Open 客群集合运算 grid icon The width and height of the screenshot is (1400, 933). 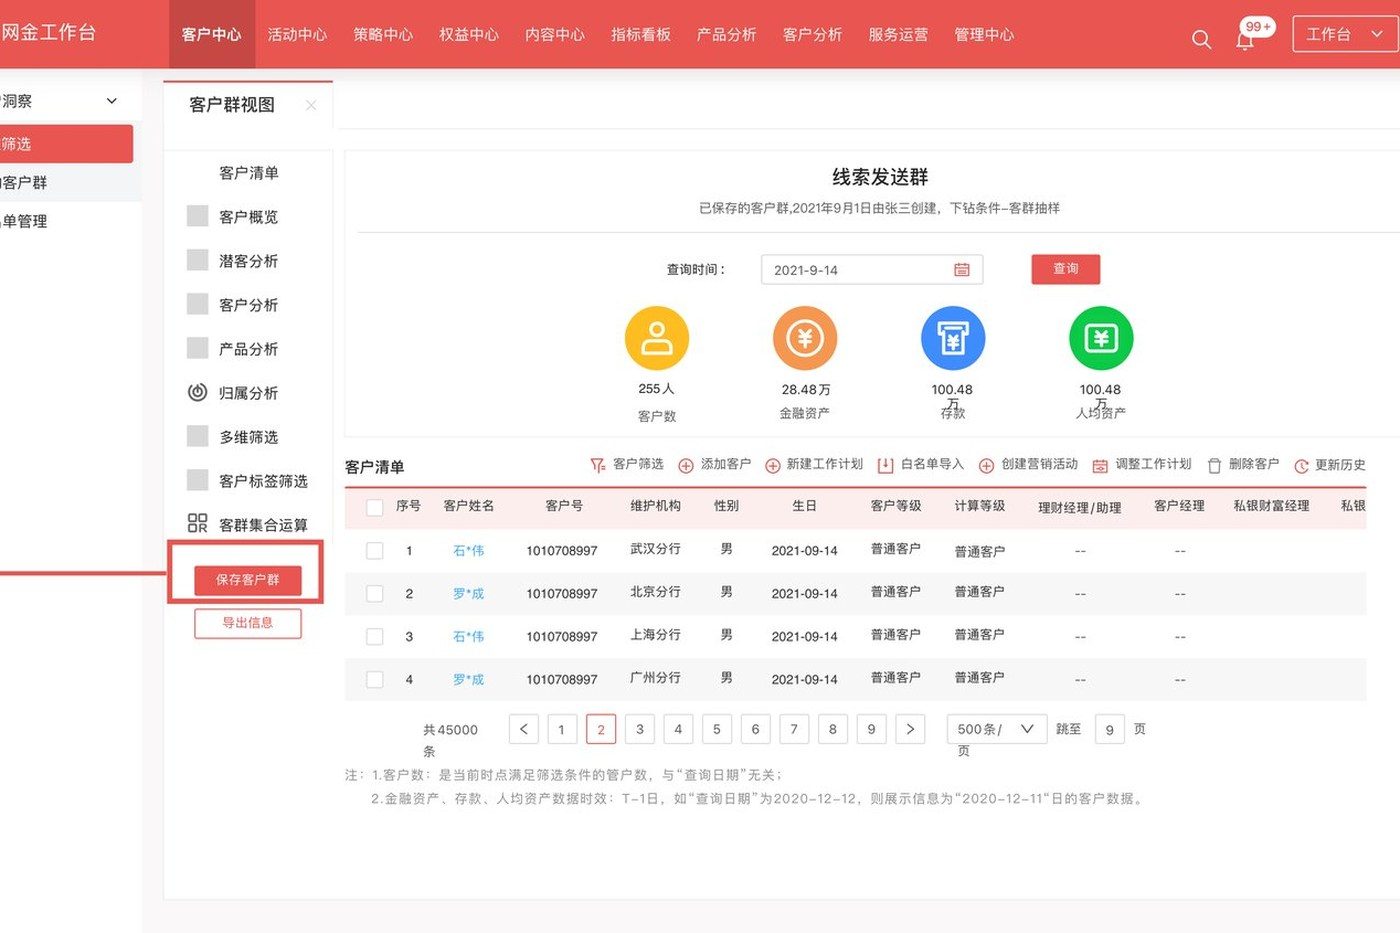click(x=198, y=524)
